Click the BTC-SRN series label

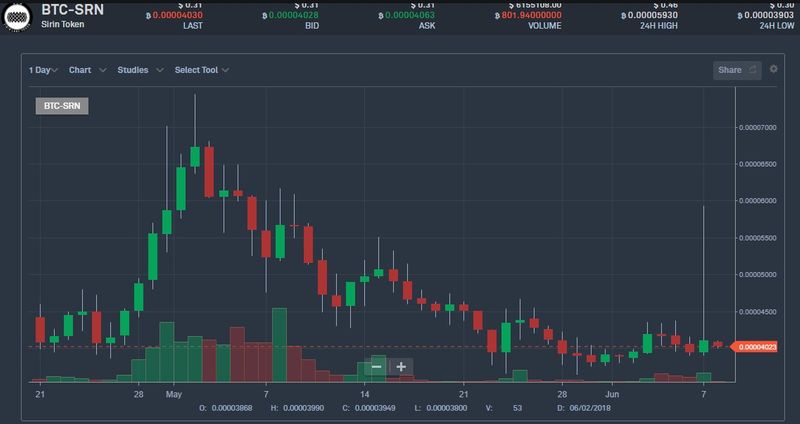click(x=62, y=107)
